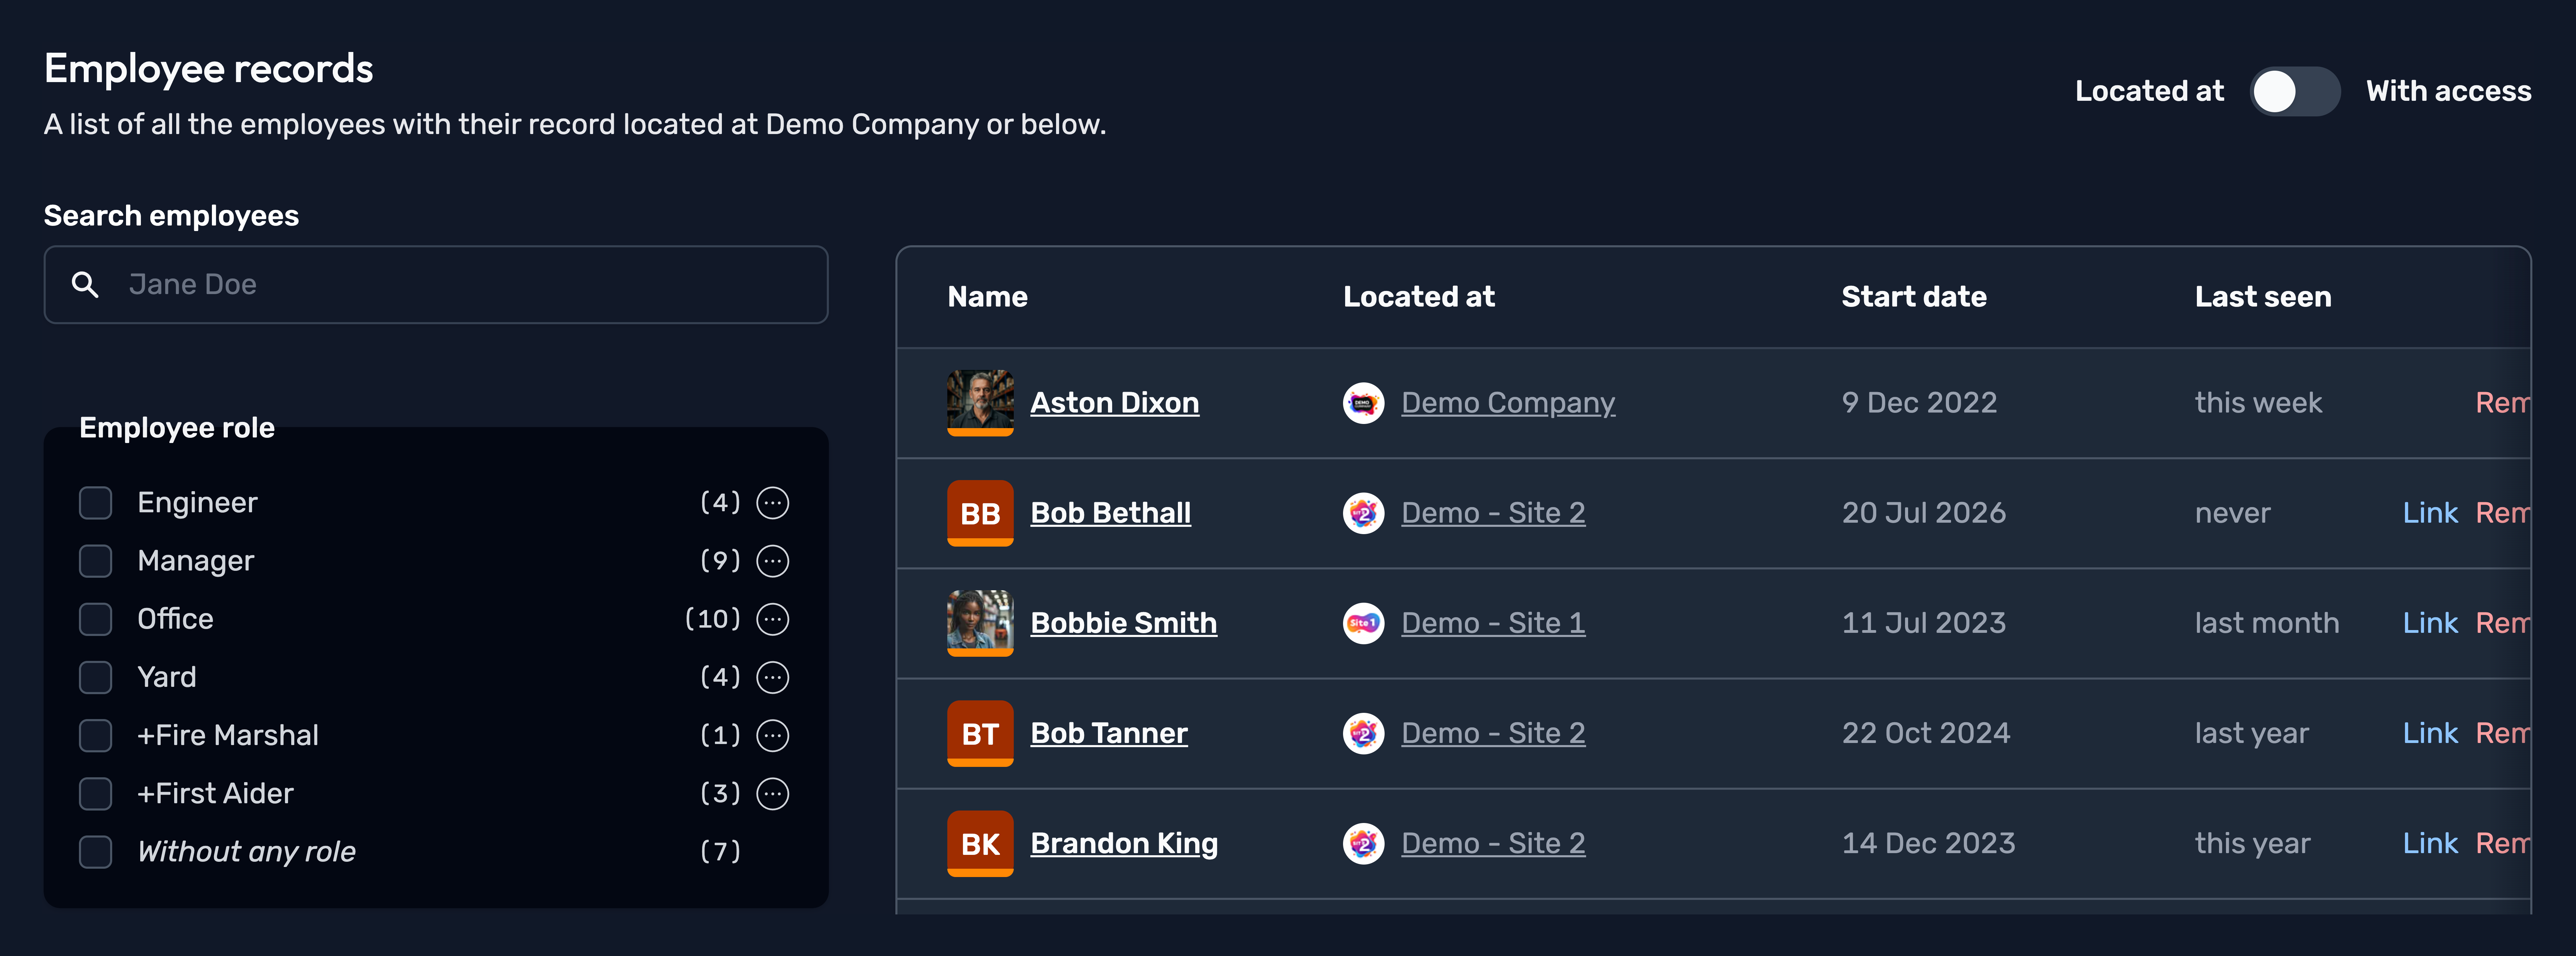Open options icon next to Manager role
The width and height of the screenshot is (2576, 956).
(x=772, y=561)
